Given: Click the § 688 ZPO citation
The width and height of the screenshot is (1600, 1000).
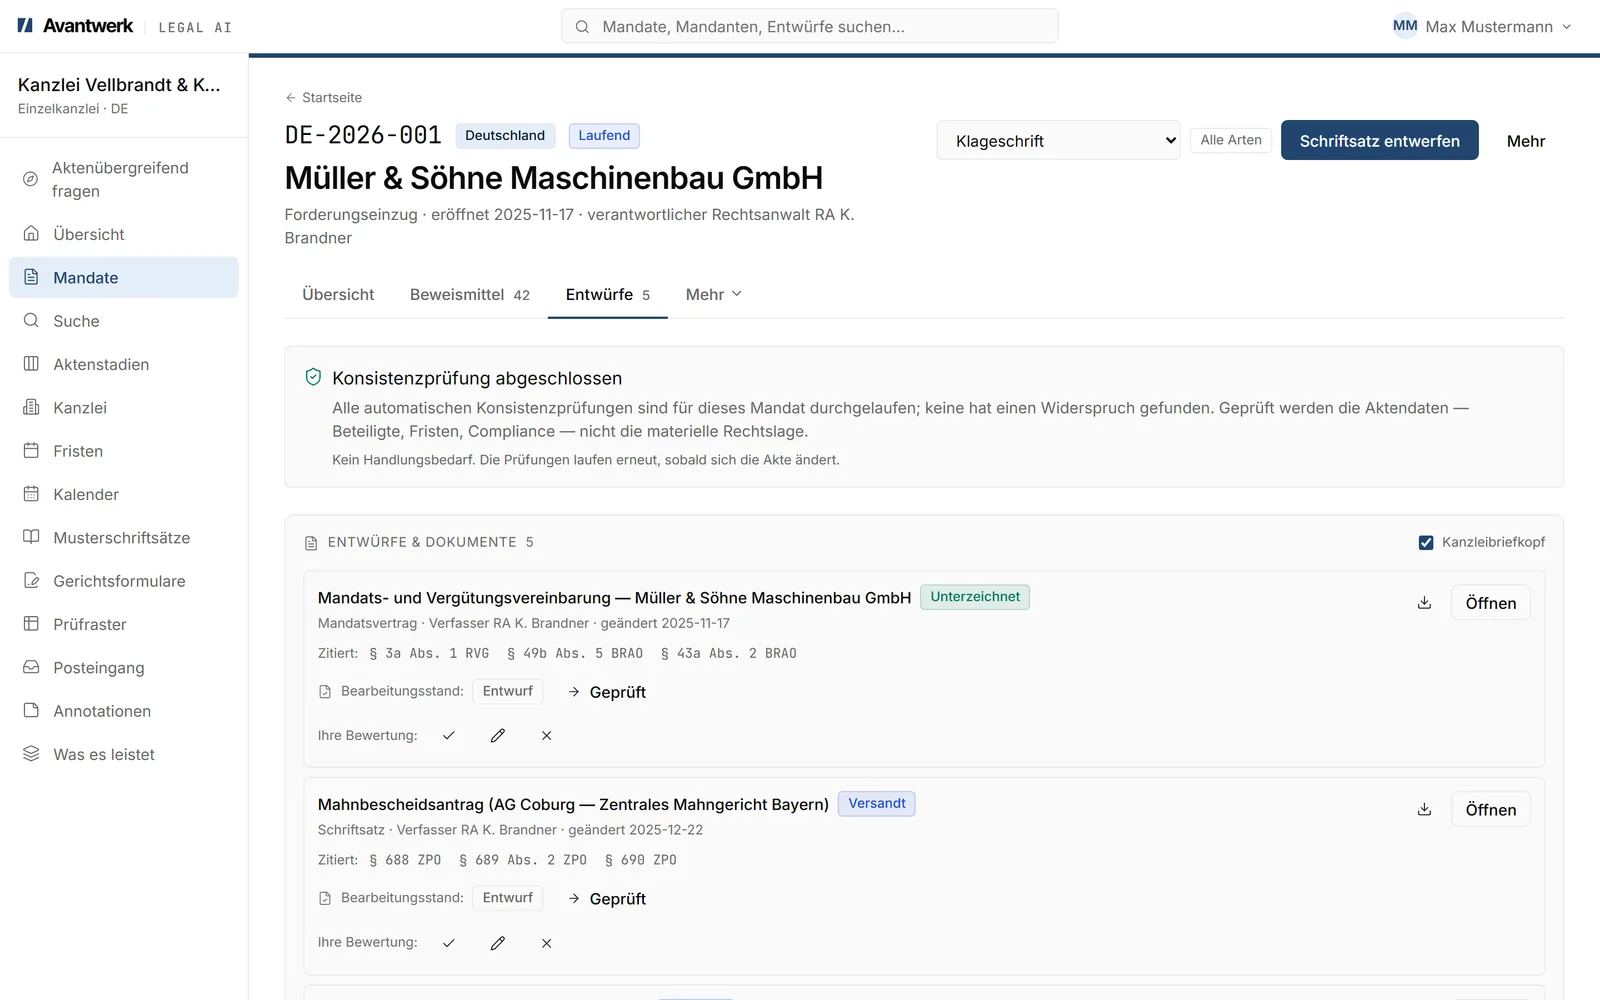Looking at the screenshot, I should 405,860.
